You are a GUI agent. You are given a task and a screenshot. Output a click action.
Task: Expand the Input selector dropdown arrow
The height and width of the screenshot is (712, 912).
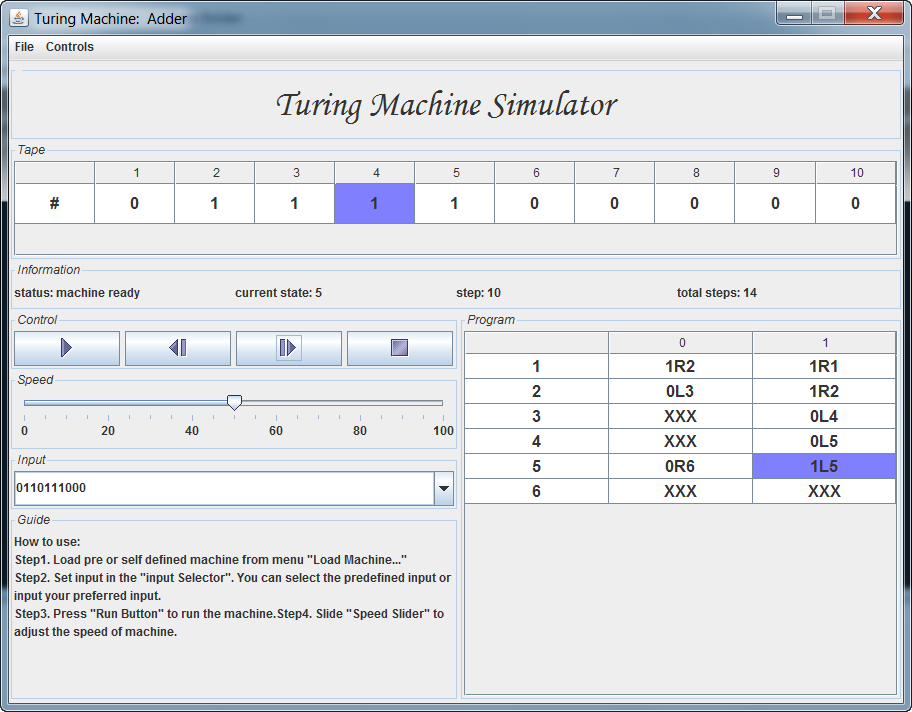(444, 488)
